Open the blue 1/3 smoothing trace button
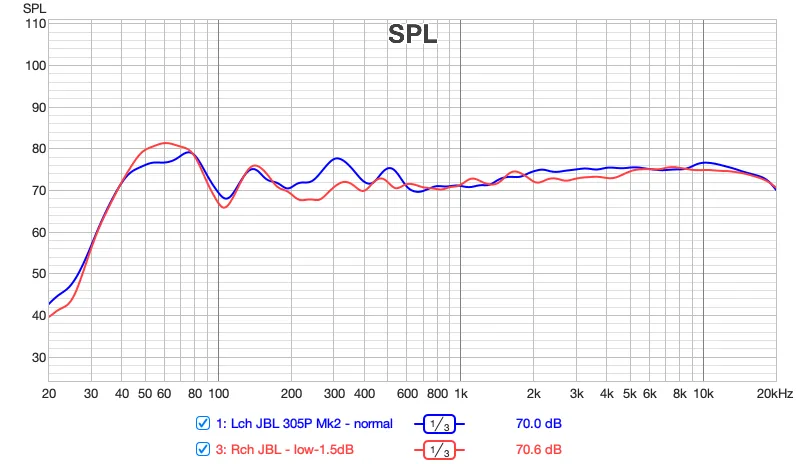This screenshot has height=464, width=800. coord(439,424)
